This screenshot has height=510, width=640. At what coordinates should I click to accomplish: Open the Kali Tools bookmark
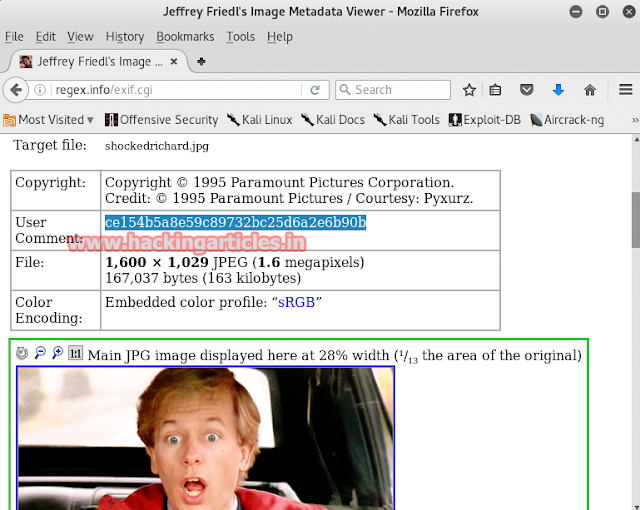[407, 120]
